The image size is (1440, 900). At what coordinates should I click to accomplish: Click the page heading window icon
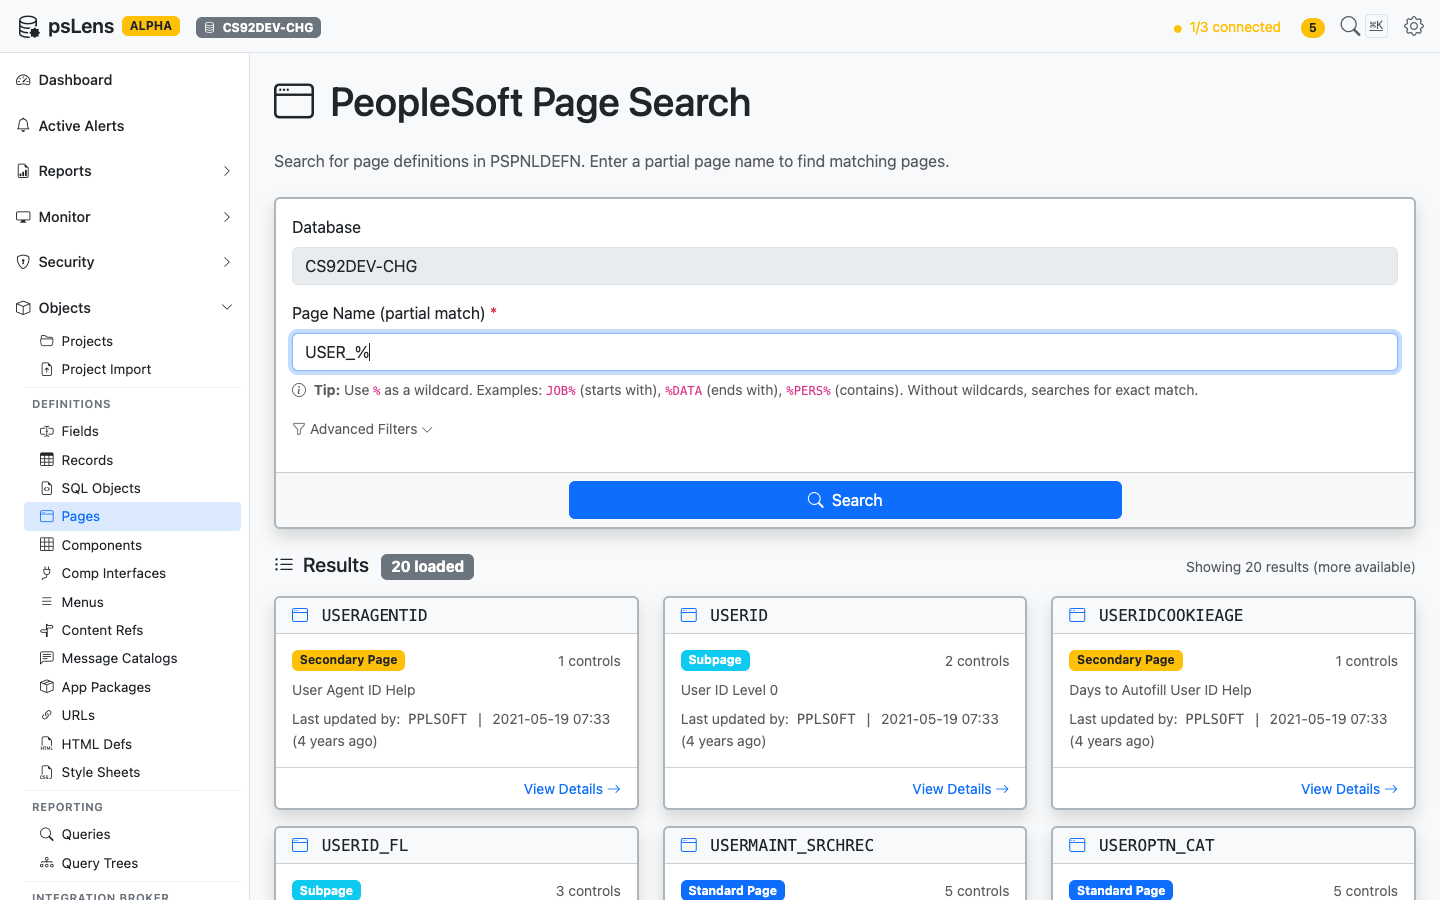pos(294,101)
